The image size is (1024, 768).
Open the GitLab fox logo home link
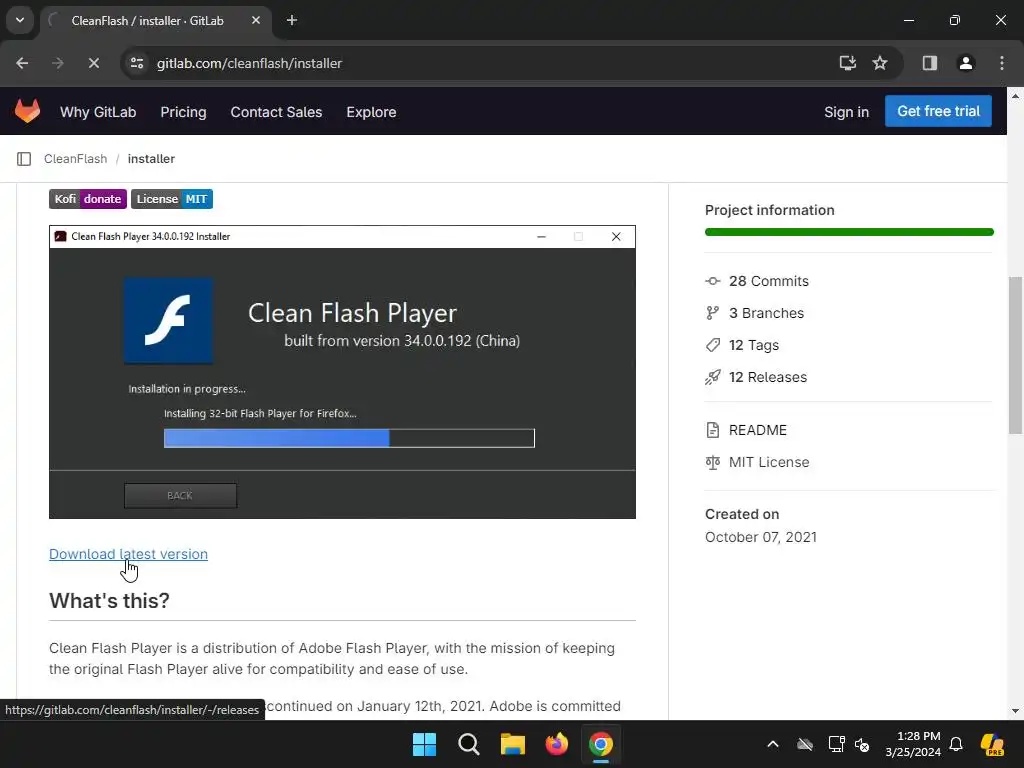(27, 111)
